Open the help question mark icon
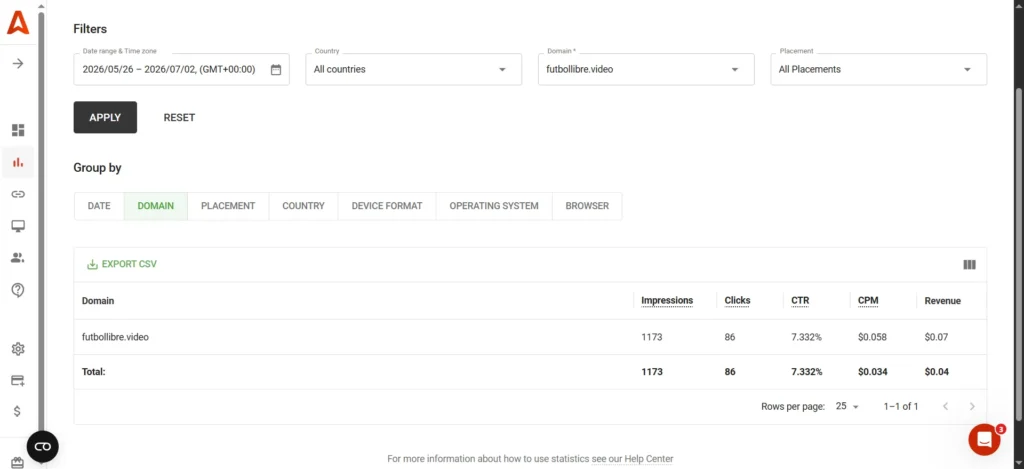 pyautogui.click(x=18, y=290)
